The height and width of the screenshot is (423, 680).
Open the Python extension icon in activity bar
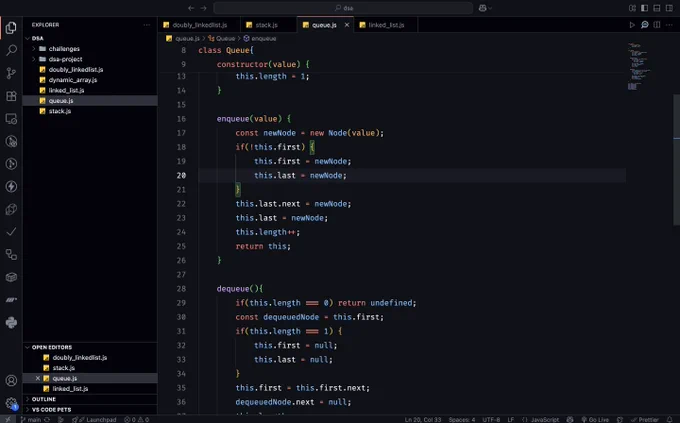pos(11,322)
